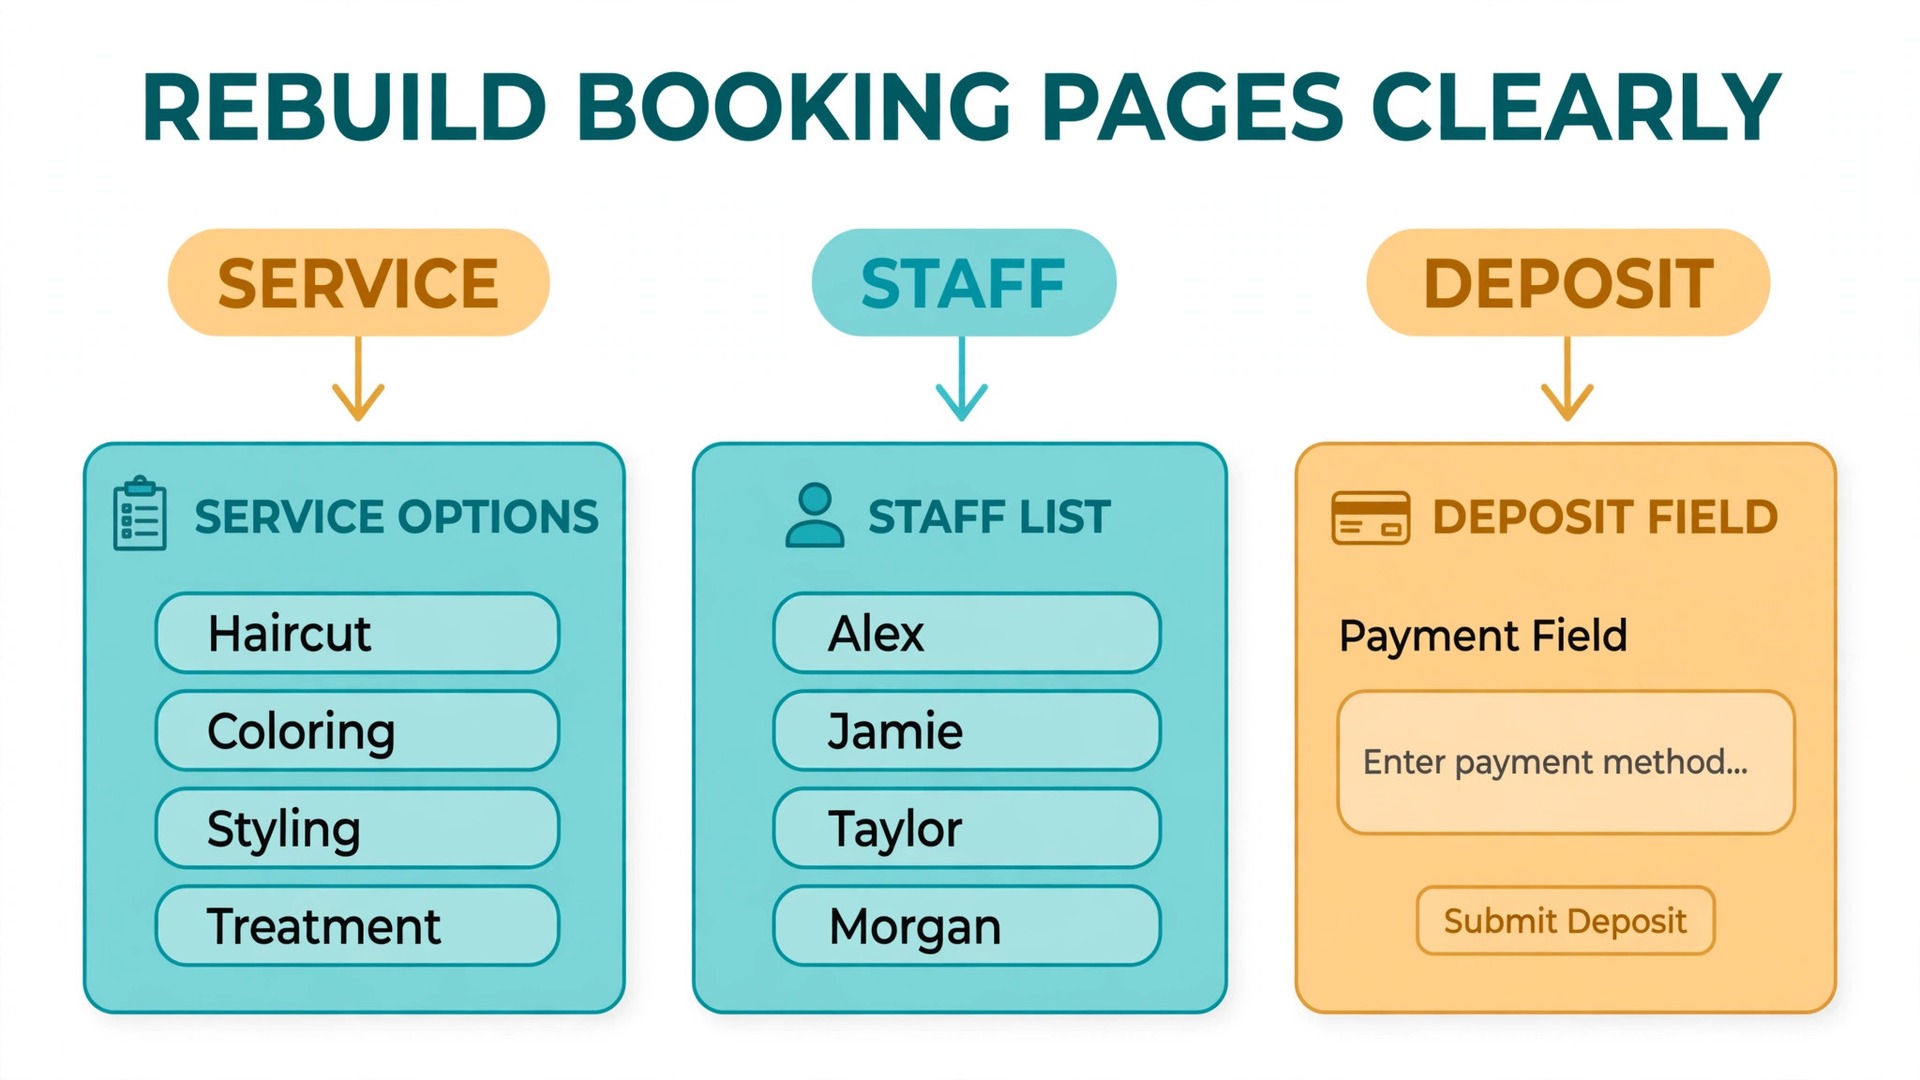Screen dimensions: 1920x1080
Task: Click the SERVICE step pill
Action: click(x=358, y=283)
